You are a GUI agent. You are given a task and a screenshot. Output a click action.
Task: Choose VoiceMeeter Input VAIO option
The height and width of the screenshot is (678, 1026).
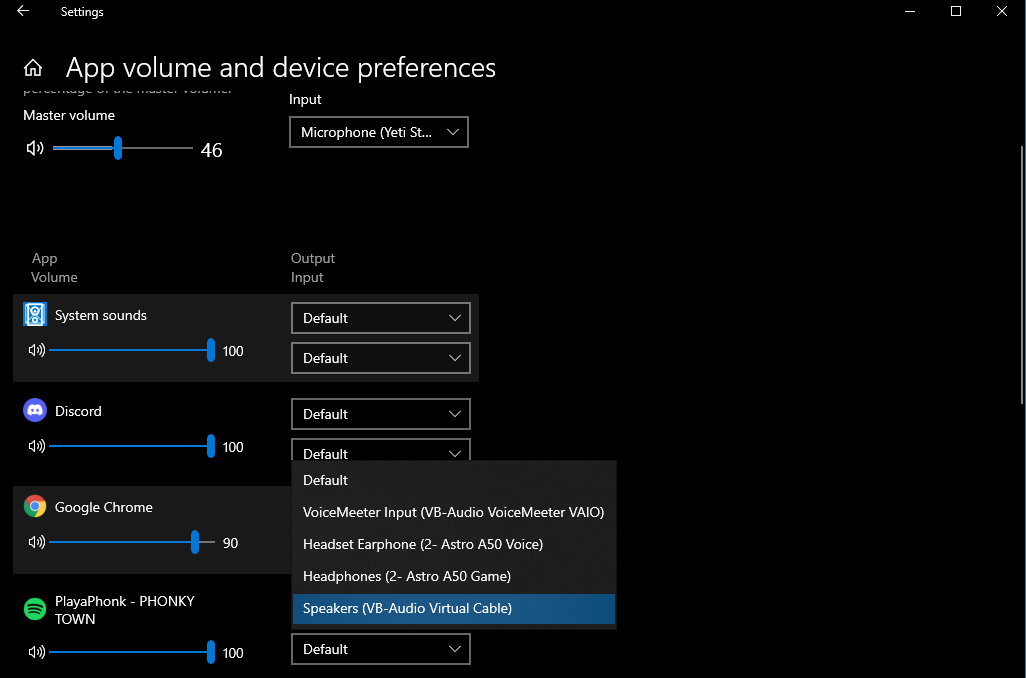[453, 512]
